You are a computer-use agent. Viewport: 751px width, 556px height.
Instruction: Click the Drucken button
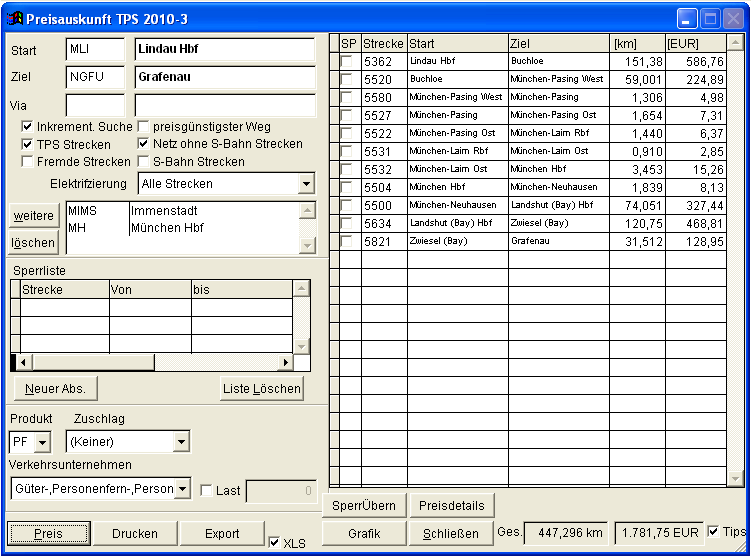click(x=135, y=533)
